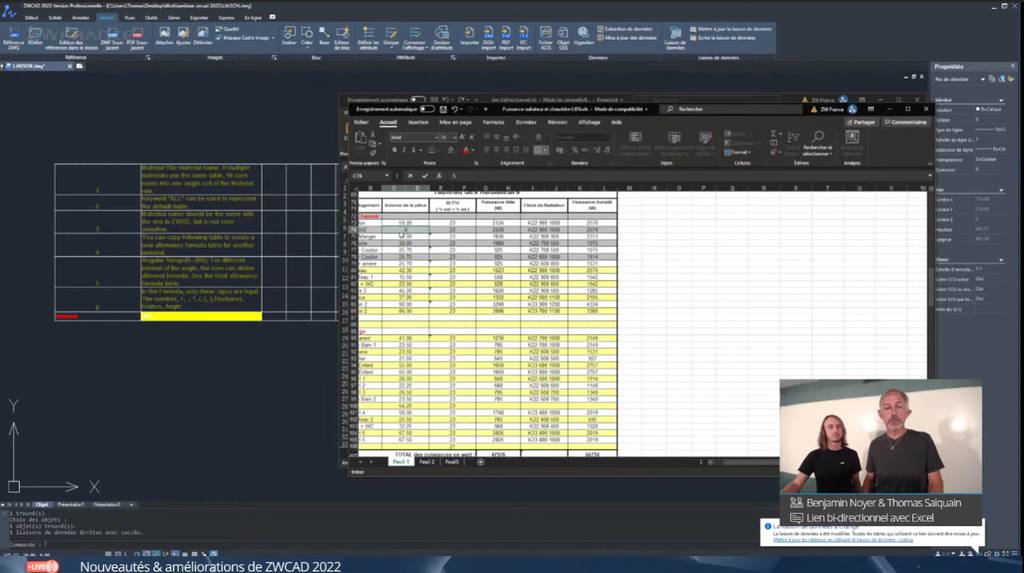The height and width of the screenshot is (573, 1024).
Task: Click the insert function fx icon
Action: click(x=438, y=176)
